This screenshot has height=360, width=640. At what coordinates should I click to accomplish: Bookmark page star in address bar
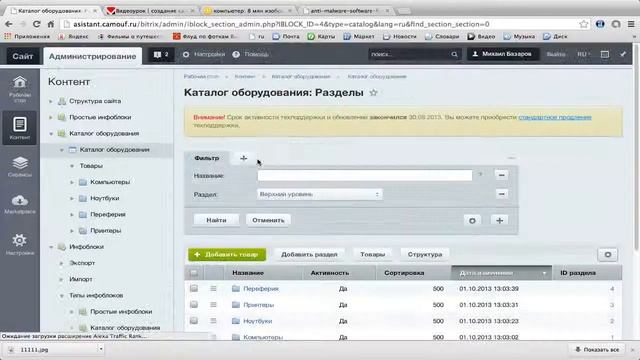tap(584, 24)
